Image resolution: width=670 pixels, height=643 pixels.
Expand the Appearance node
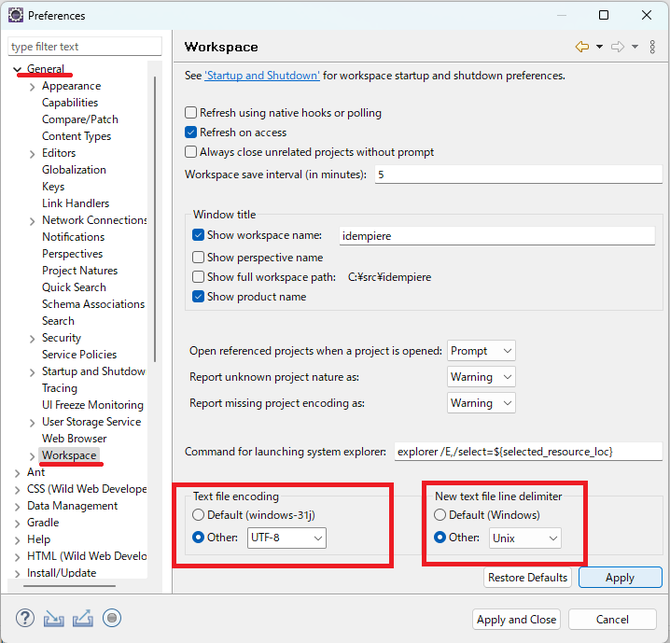tap(32, 87)
